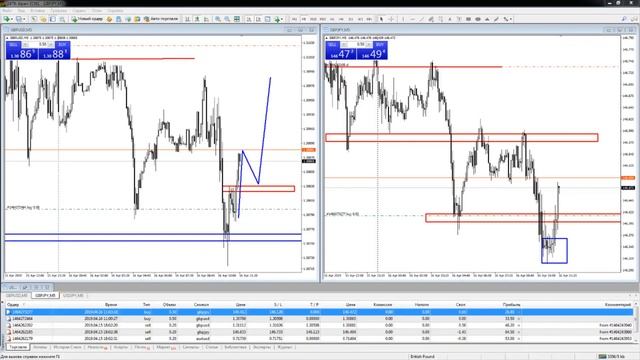Toggle chart auto scroll
640x360 pixels.
249,19
